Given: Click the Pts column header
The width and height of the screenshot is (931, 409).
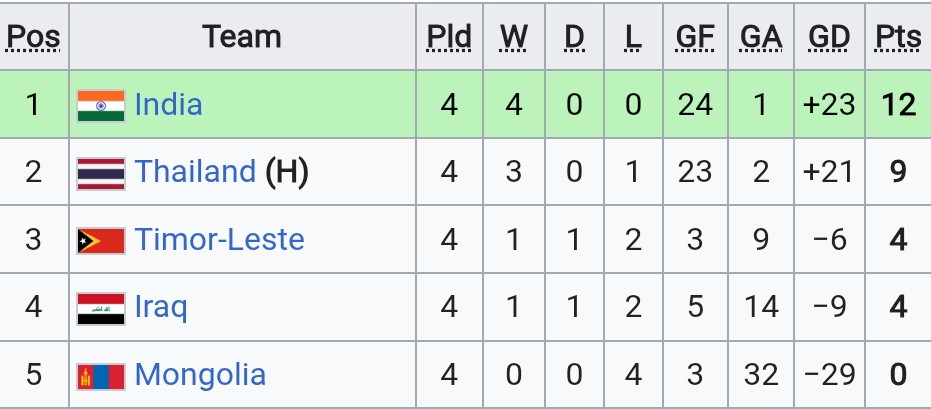Looking at the screenshot, I should (898, 37).
